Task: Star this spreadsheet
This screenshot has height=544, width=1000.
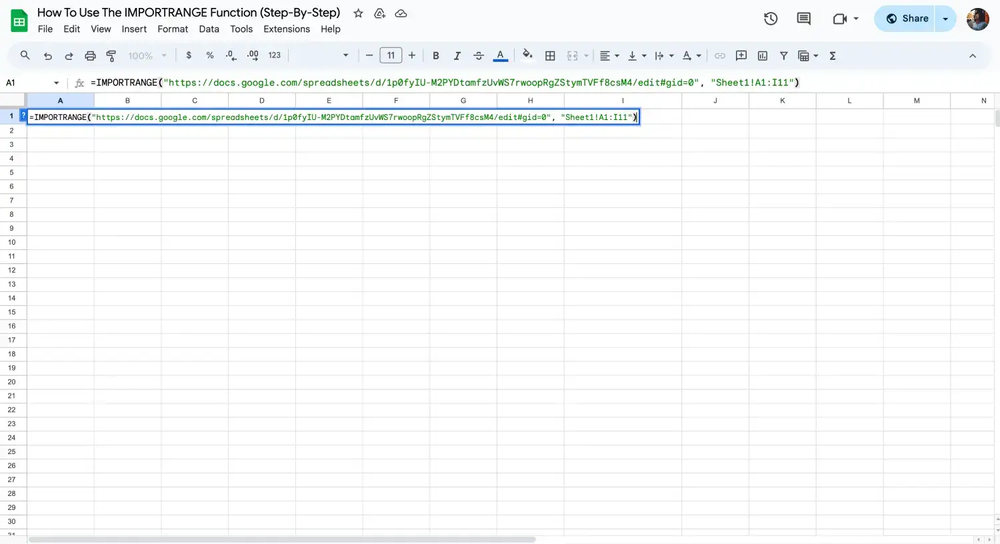Action: (358, 14)
